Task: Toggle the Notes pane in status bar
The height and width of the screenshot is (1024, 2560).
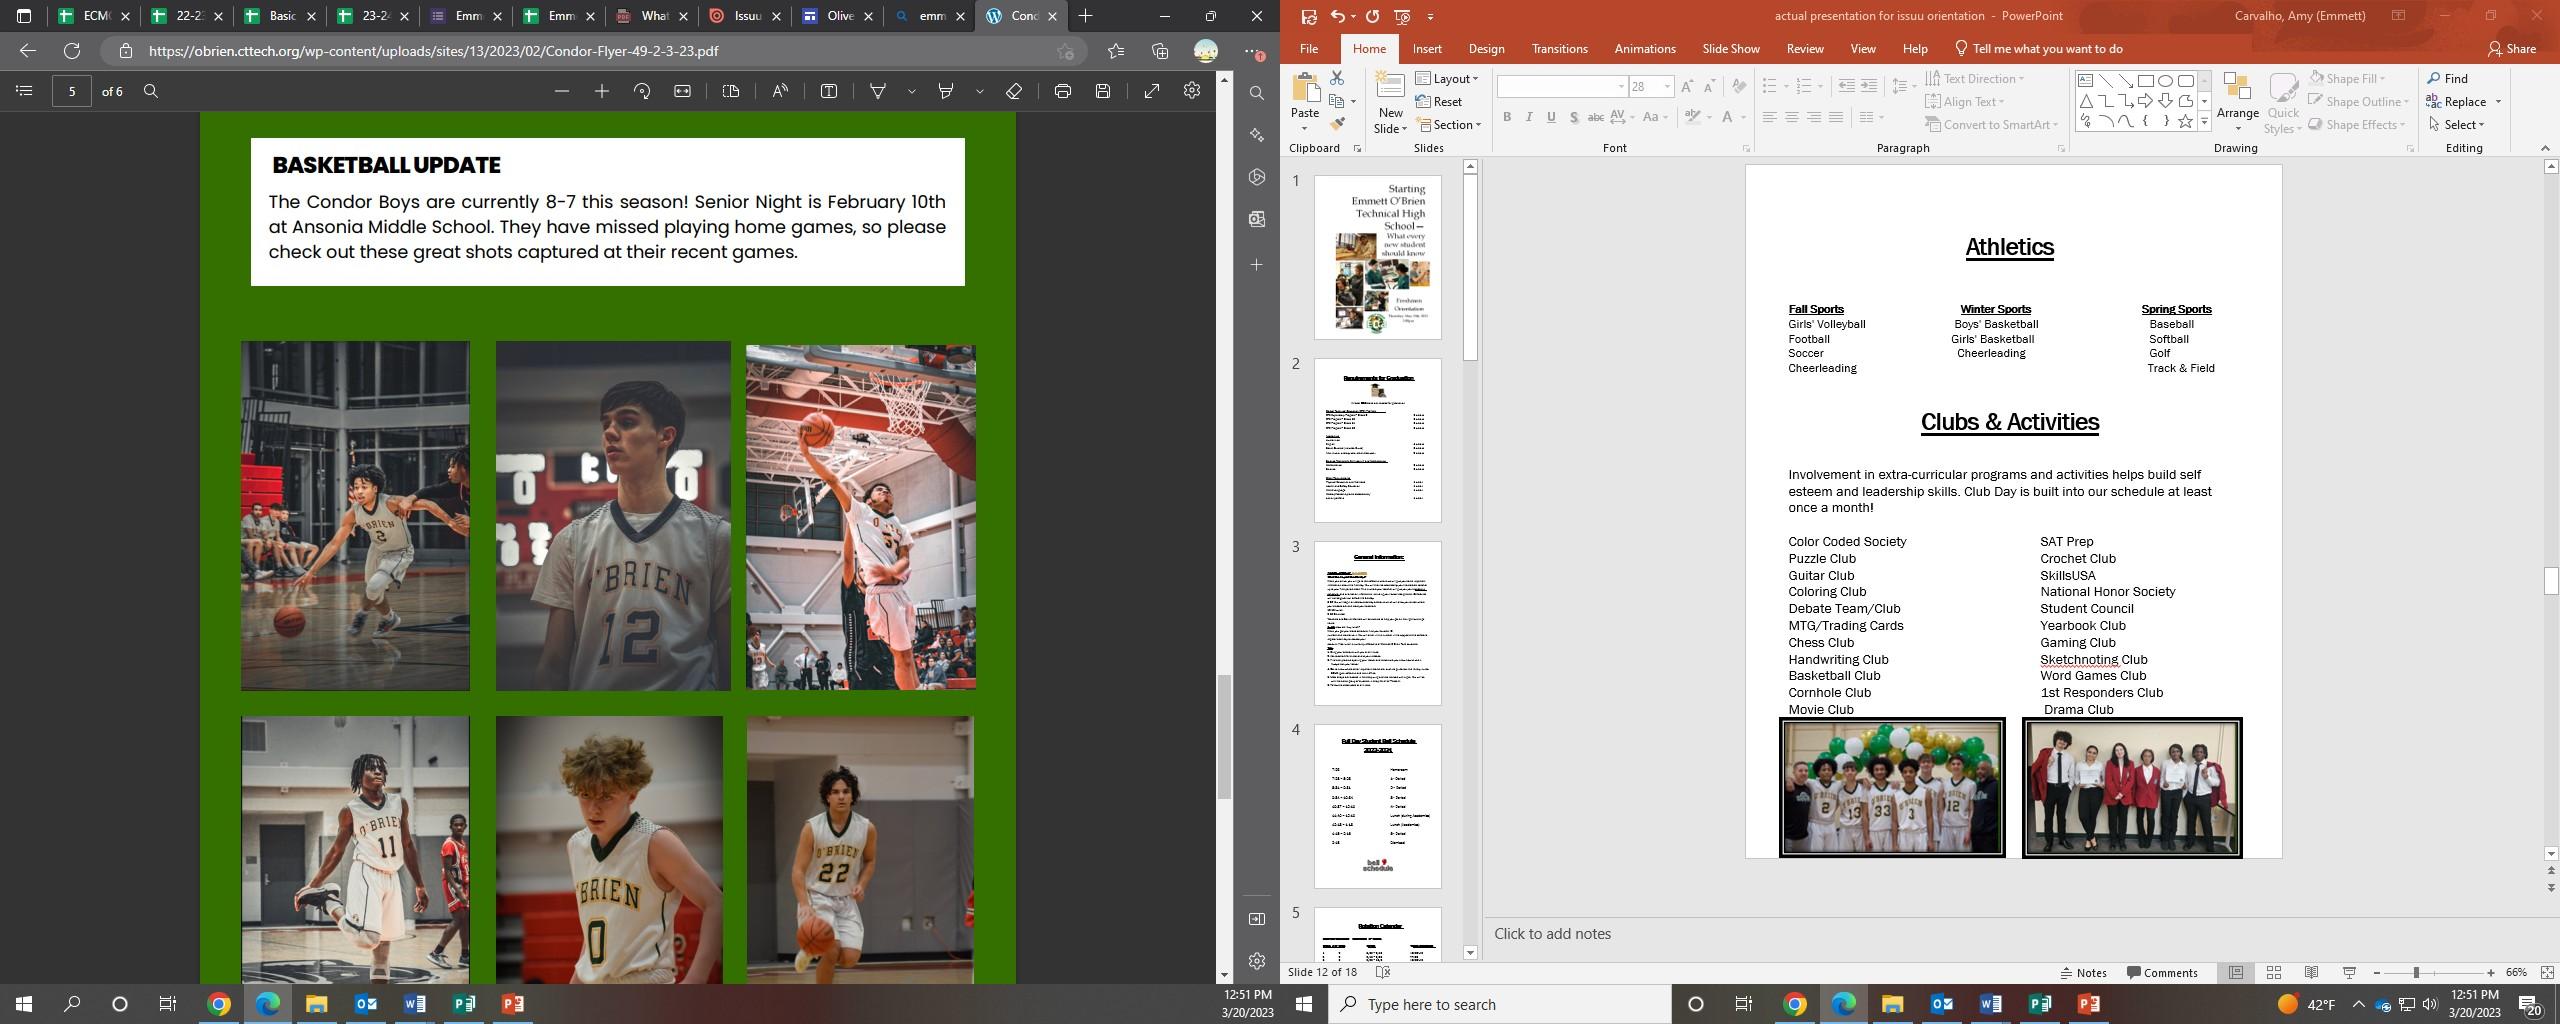Action: pyautogui.click(x=2083, y=973)
